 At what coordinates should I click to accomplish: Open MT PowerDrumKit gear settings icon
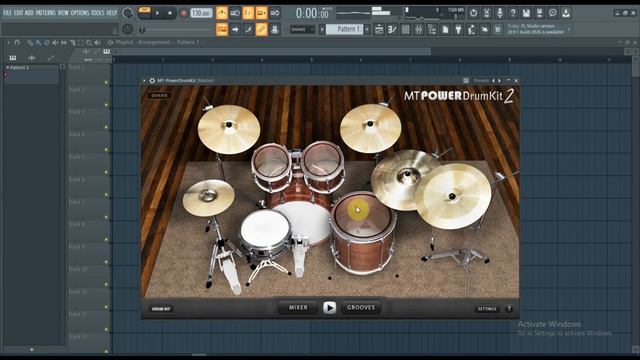152,81
